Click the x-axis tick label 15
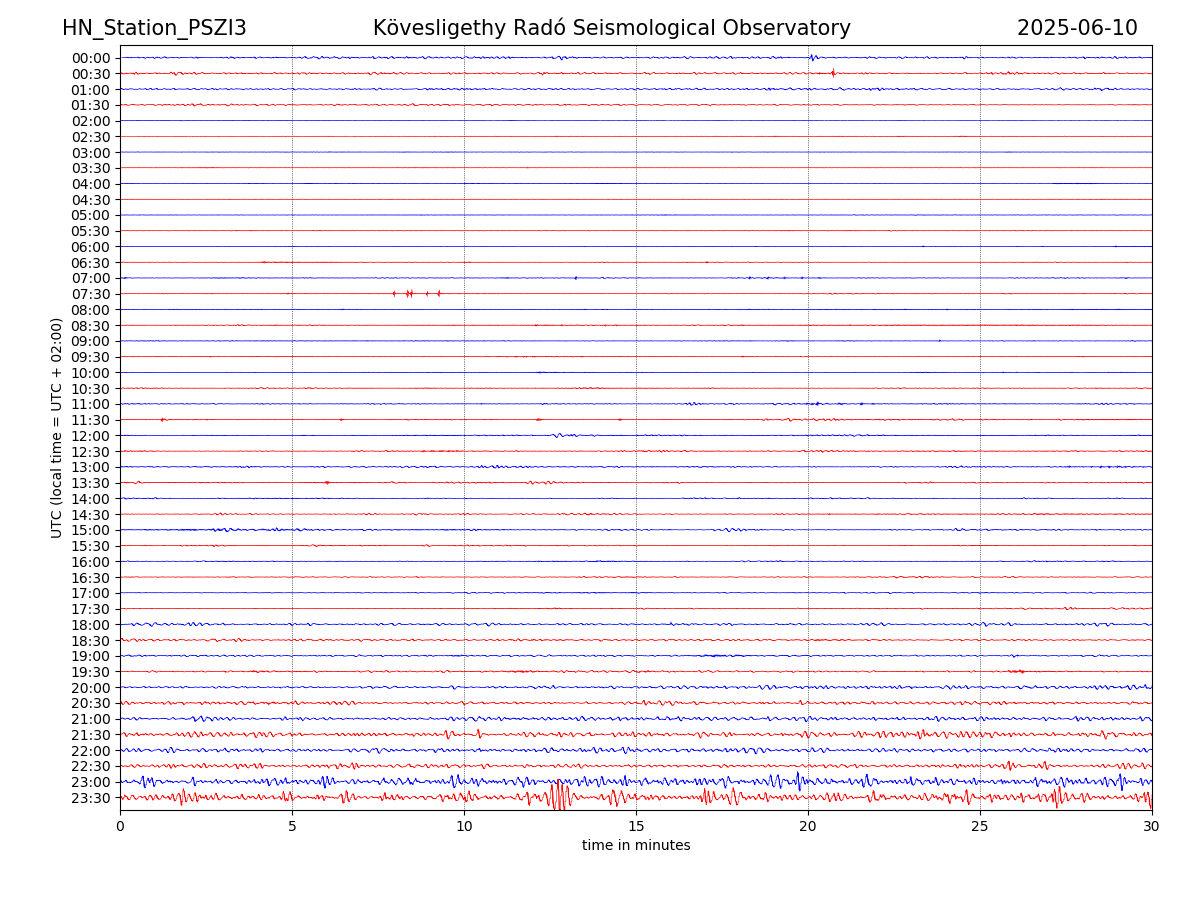Viewport: 1200px width, 900px height. click(x=636, y=827)
